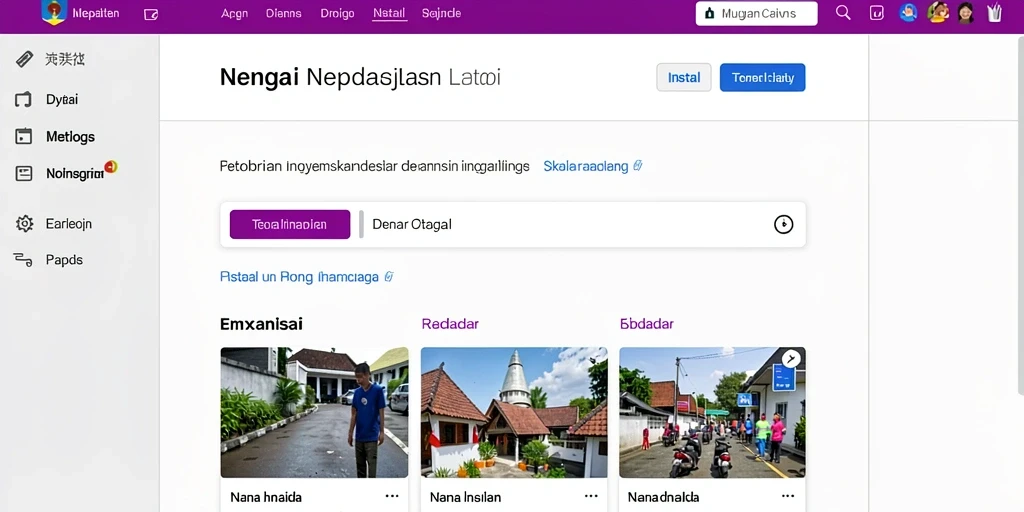Click the search magnifier icon
This screenshot has width=1024, height=512.
(843, 13)
